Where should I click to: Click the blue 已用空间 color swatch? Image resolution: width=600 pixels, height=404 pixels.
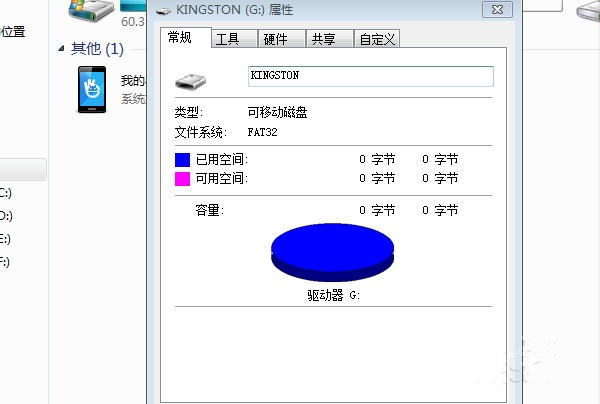tap(182, 160)
